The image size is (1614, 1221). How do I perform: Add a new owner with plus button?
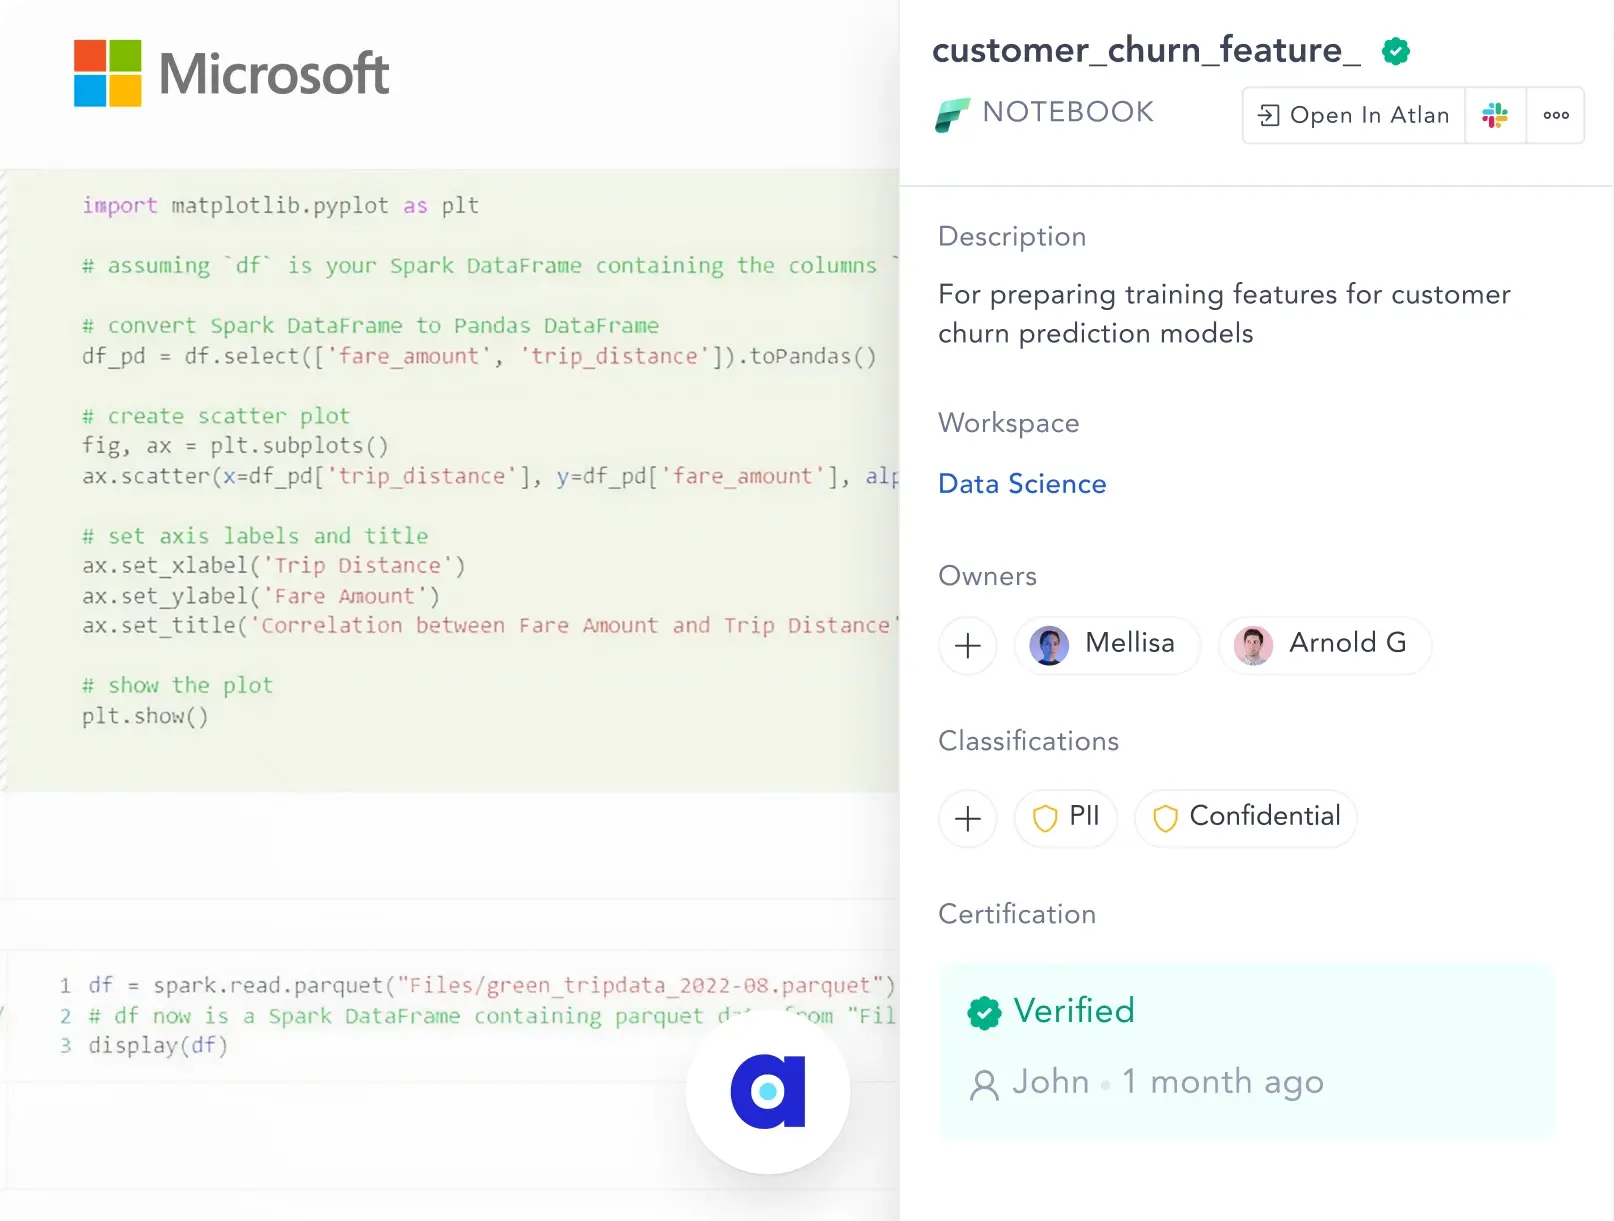click(x=967, y=646)
